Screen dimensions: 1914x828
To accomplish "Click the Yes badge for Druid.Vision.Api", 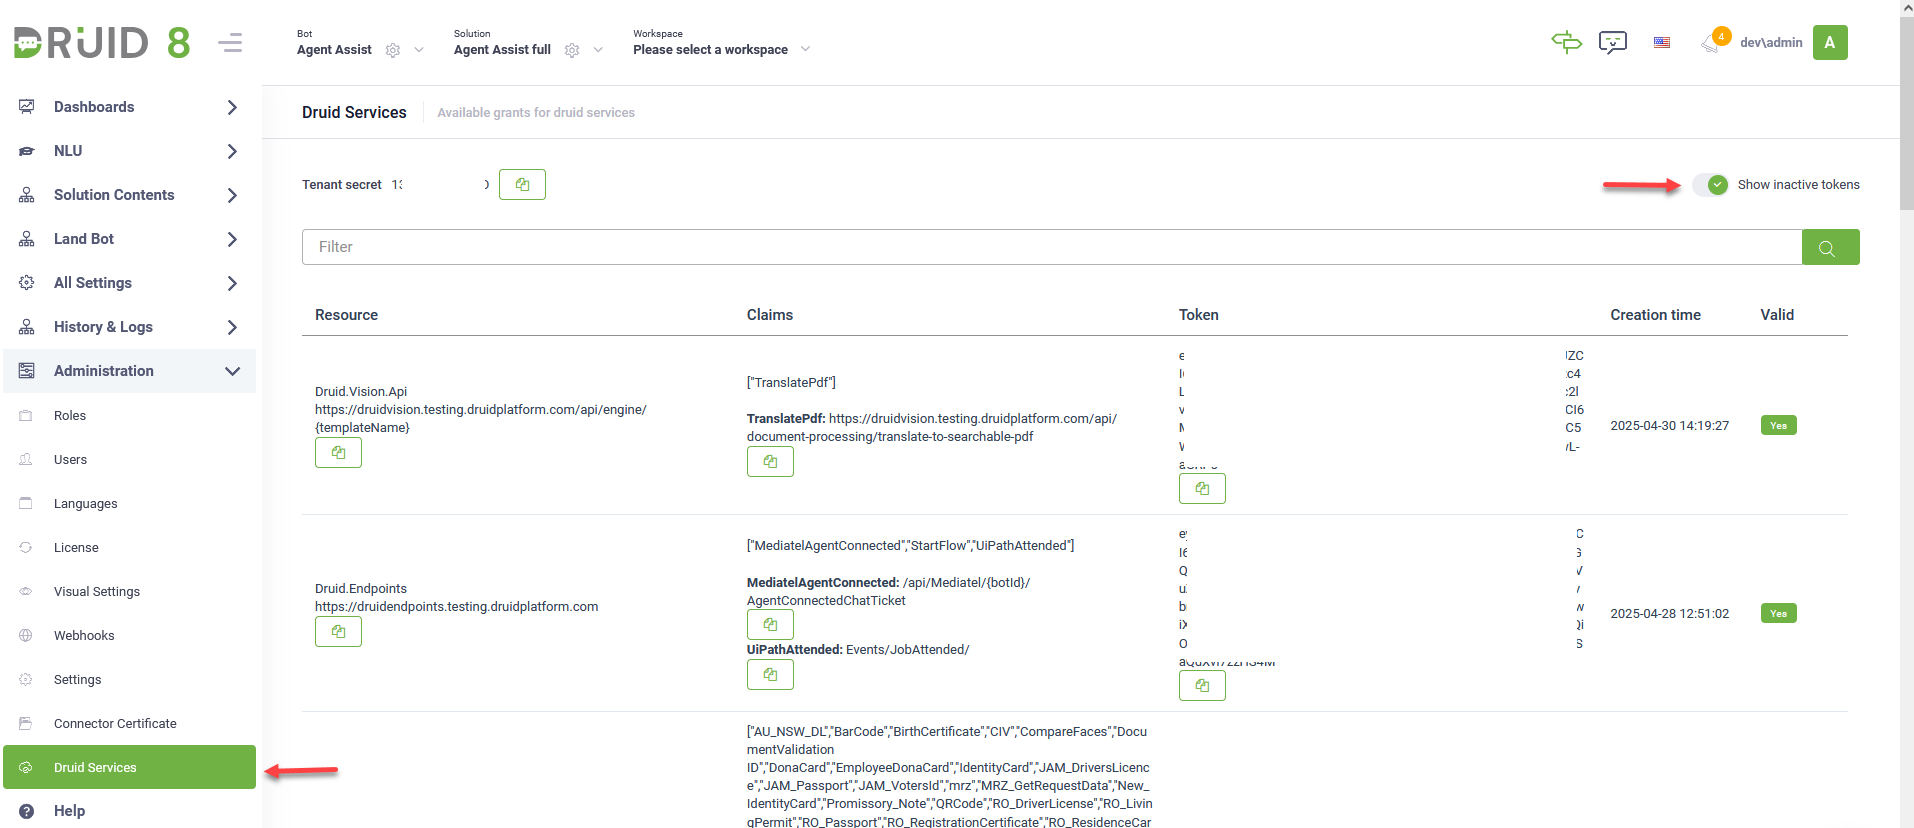I will coord(1778,425).
